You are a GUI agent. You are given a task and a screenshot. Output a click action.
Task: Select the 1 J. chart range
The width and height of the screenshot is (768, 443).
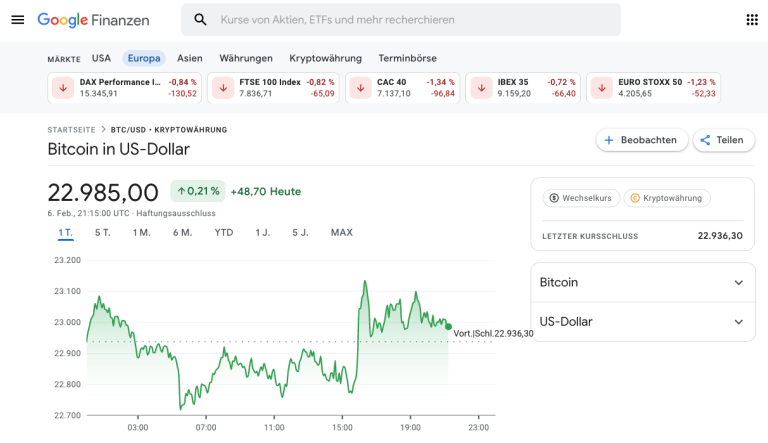tap(263, 233)
